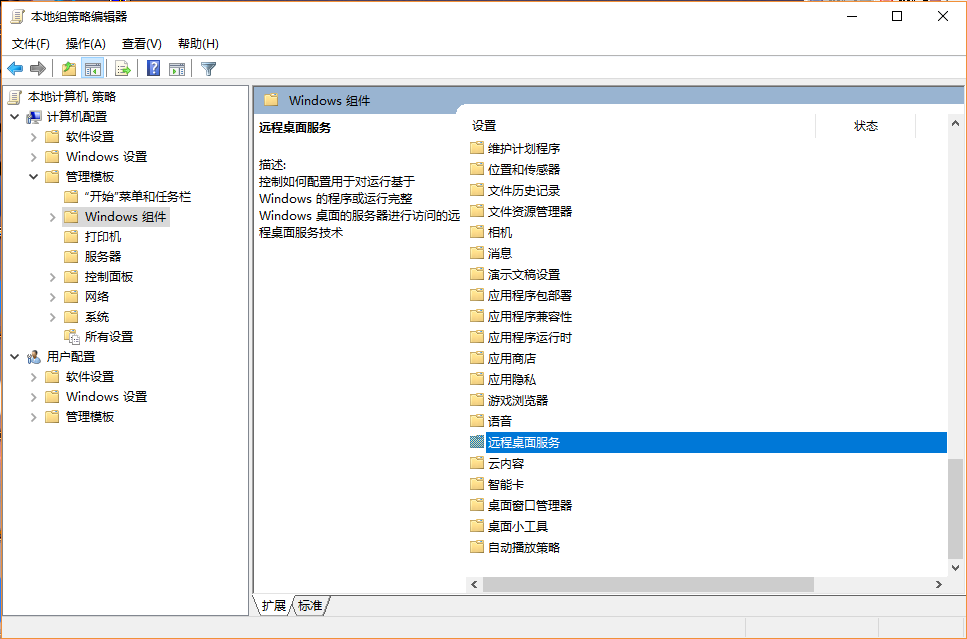The image size is (967, 639).
Task: Select the 所有设置 tree item label
Action: coord(109,337)
